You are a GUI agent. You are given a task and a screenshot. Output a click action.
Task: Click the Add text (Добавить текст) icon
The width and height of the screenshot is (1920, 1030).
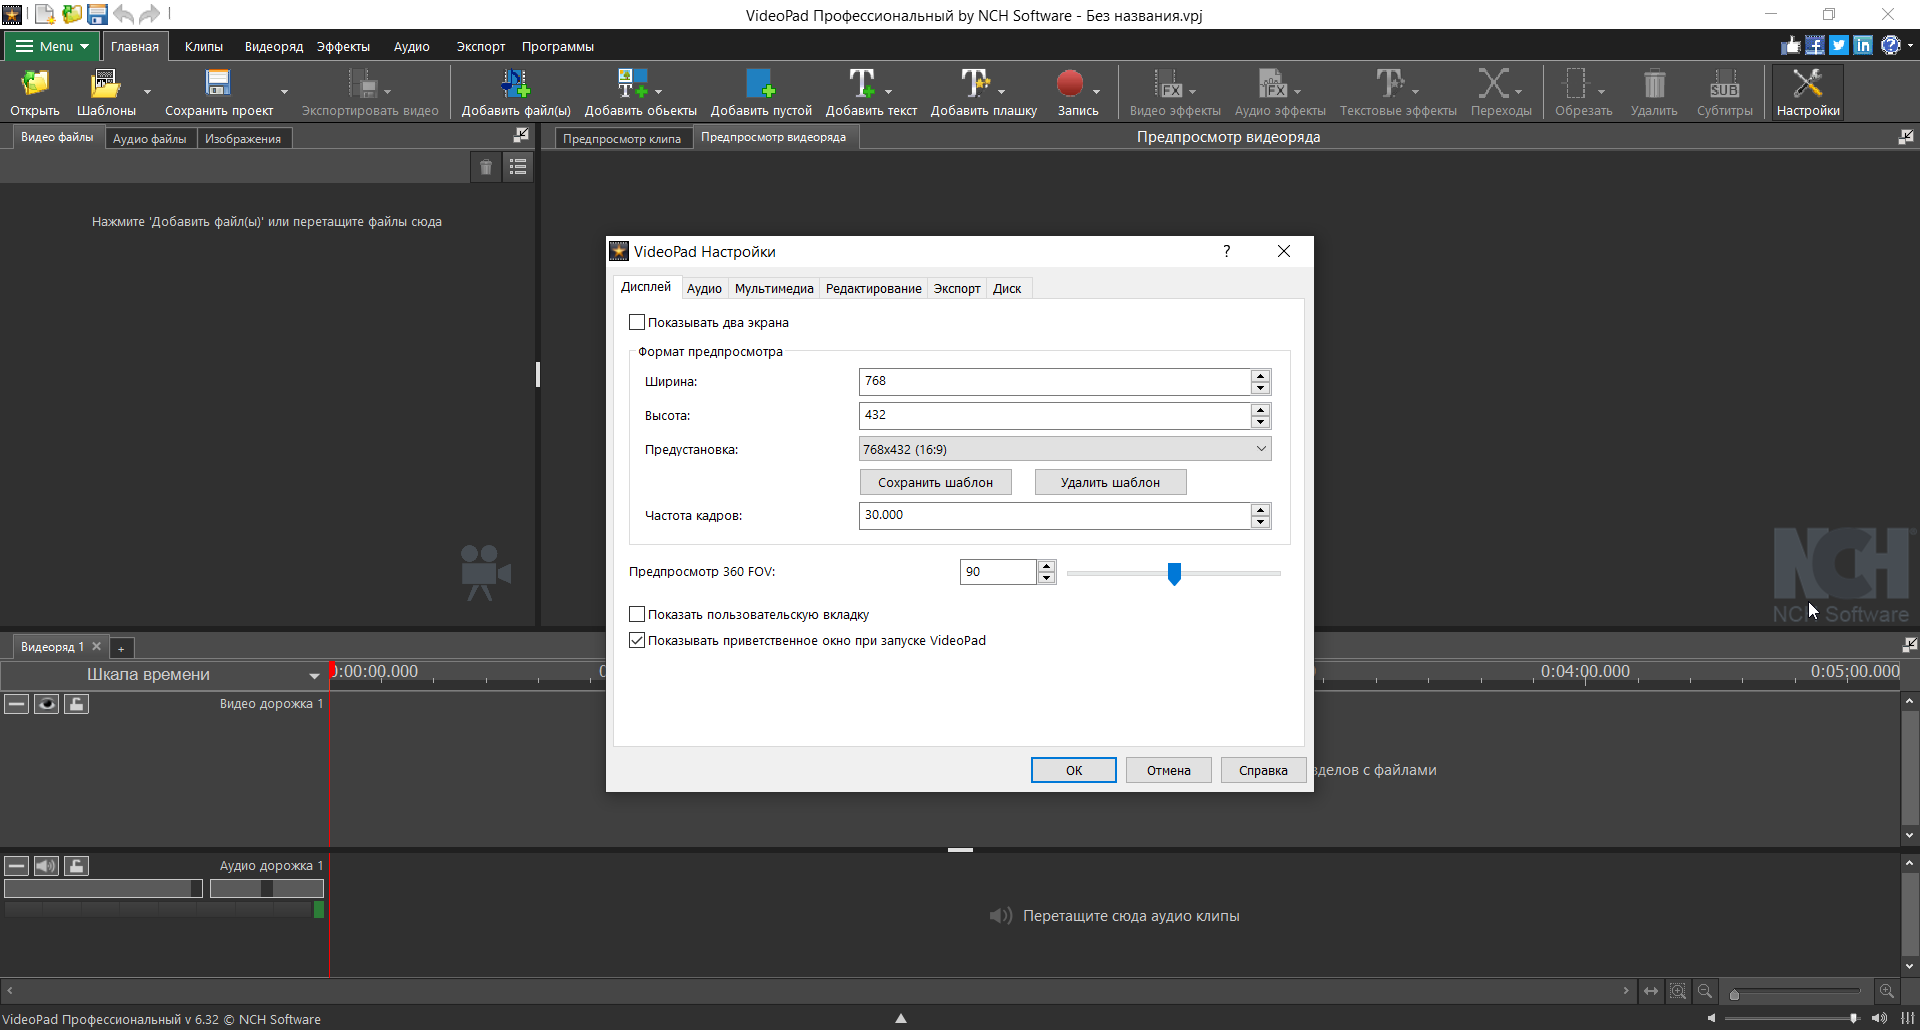(x=862, y=84)
